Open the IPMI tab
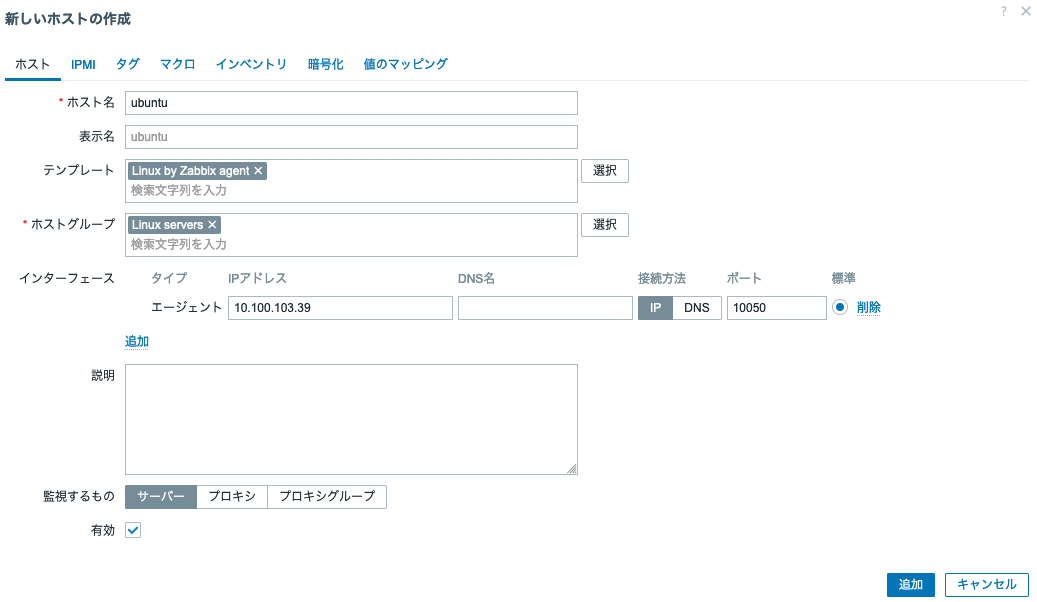 pos(83,64)
